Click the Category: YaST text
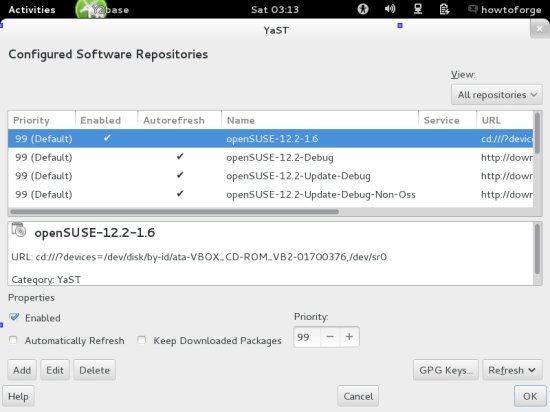The width and height of the screenshot is (550, 412). [46, 279]
